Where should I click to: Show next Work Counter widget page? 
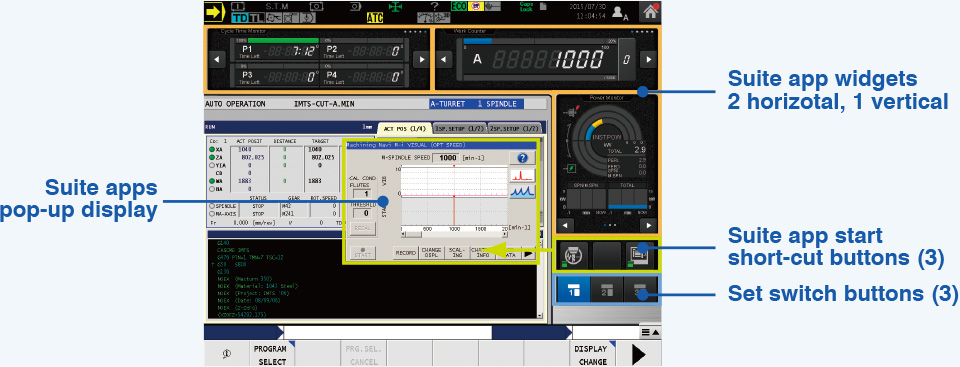pos(648,59)
